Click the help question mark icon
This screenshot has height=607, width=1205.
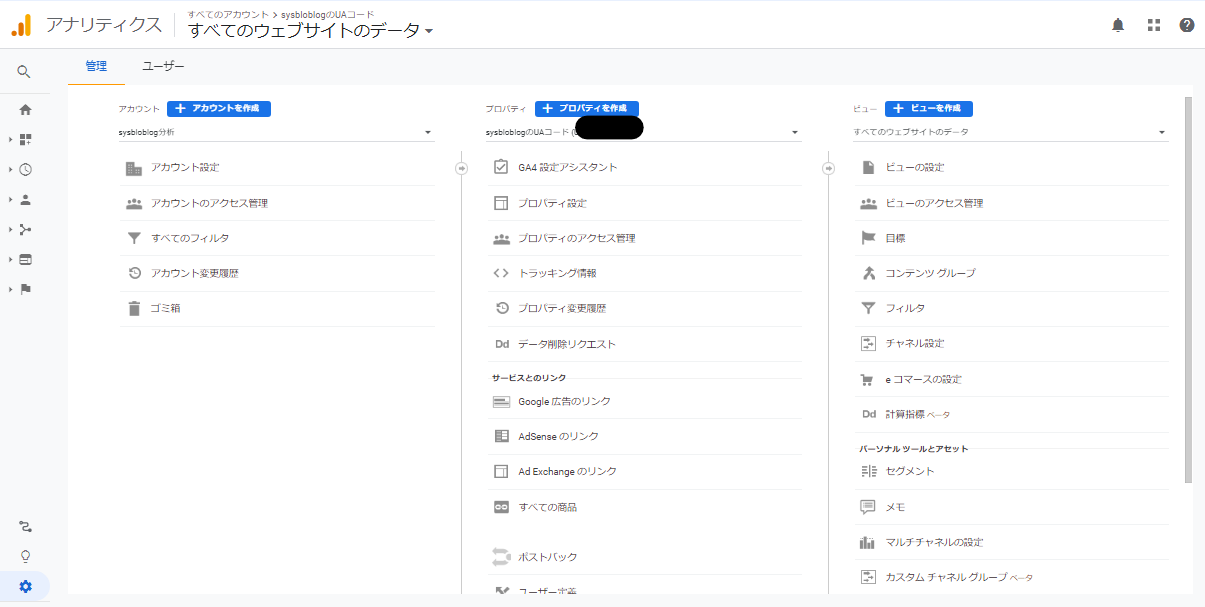tap(1187, 25)
